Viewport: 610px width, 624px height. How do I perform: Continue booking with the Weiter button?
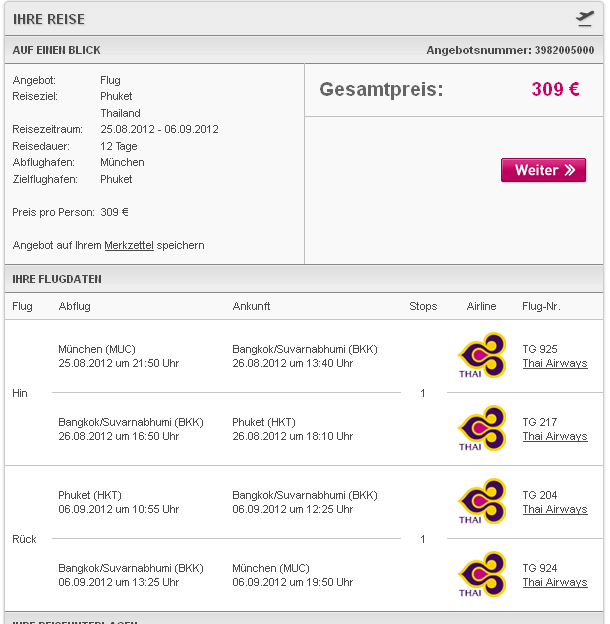[x=543, y=170]
